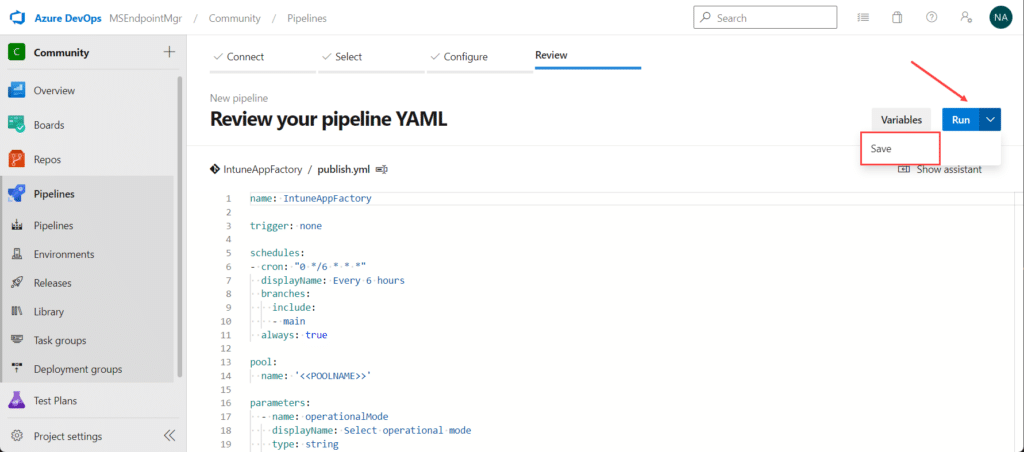Open the help question mark icon

click(x=932, y=18)
